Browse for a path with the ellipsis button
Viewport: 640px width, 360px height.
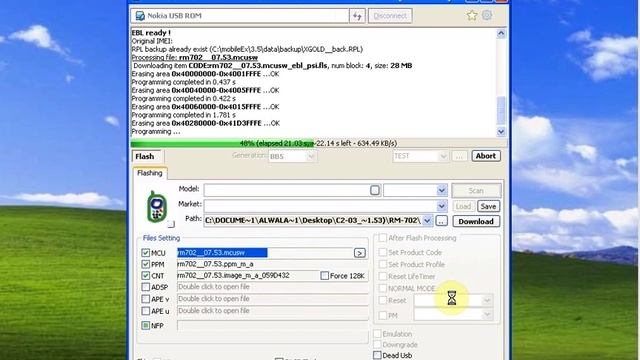pos(441,221)
